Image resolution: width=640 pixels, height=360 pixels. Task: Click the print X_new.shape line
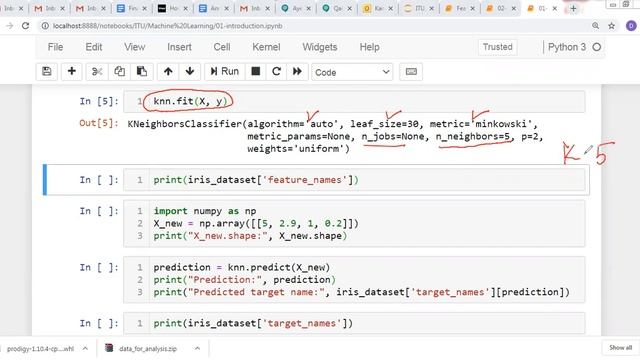coord(250,236)
